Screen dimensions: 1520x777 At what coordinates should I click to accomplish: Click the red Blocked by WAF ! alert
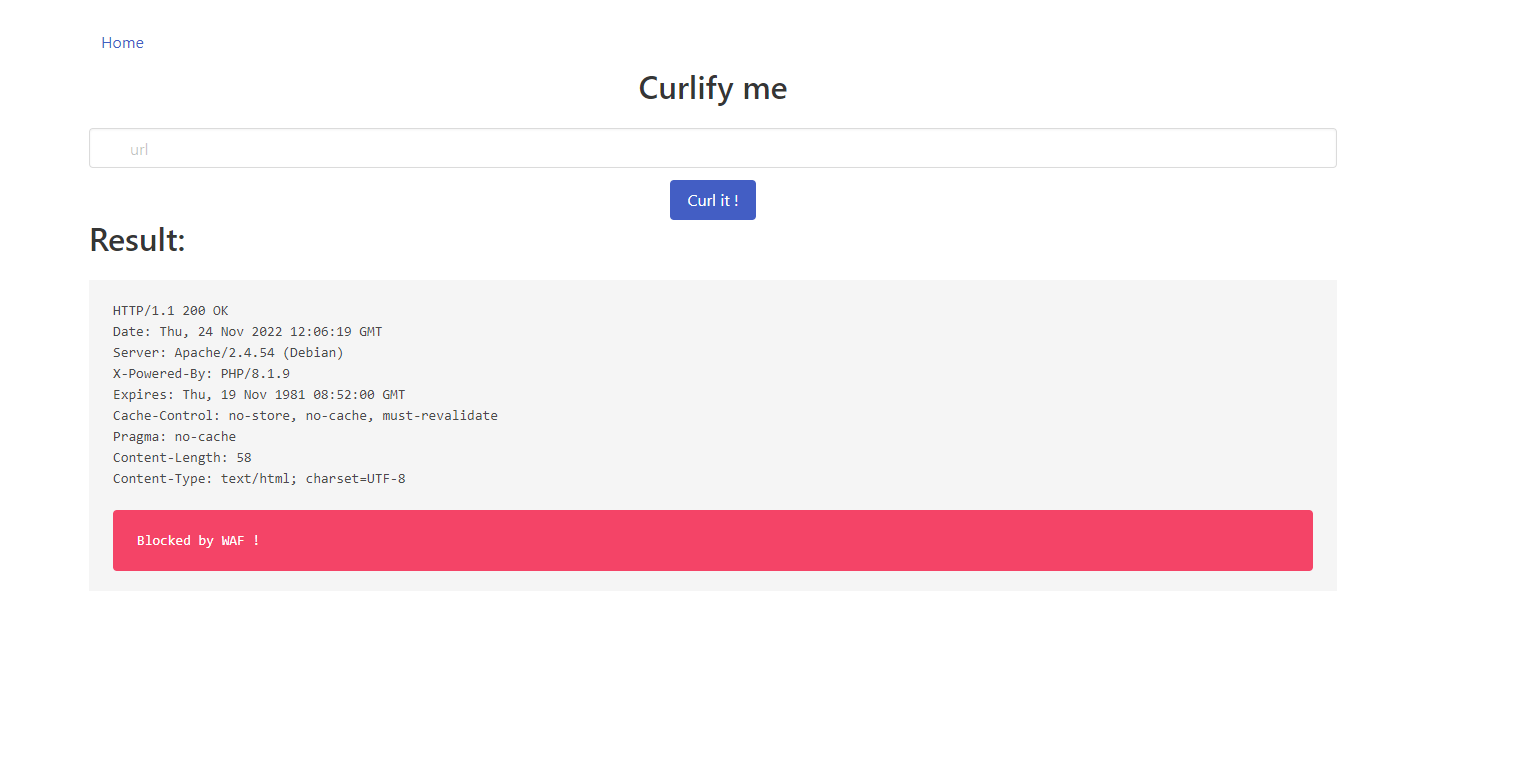coord(712,540)
